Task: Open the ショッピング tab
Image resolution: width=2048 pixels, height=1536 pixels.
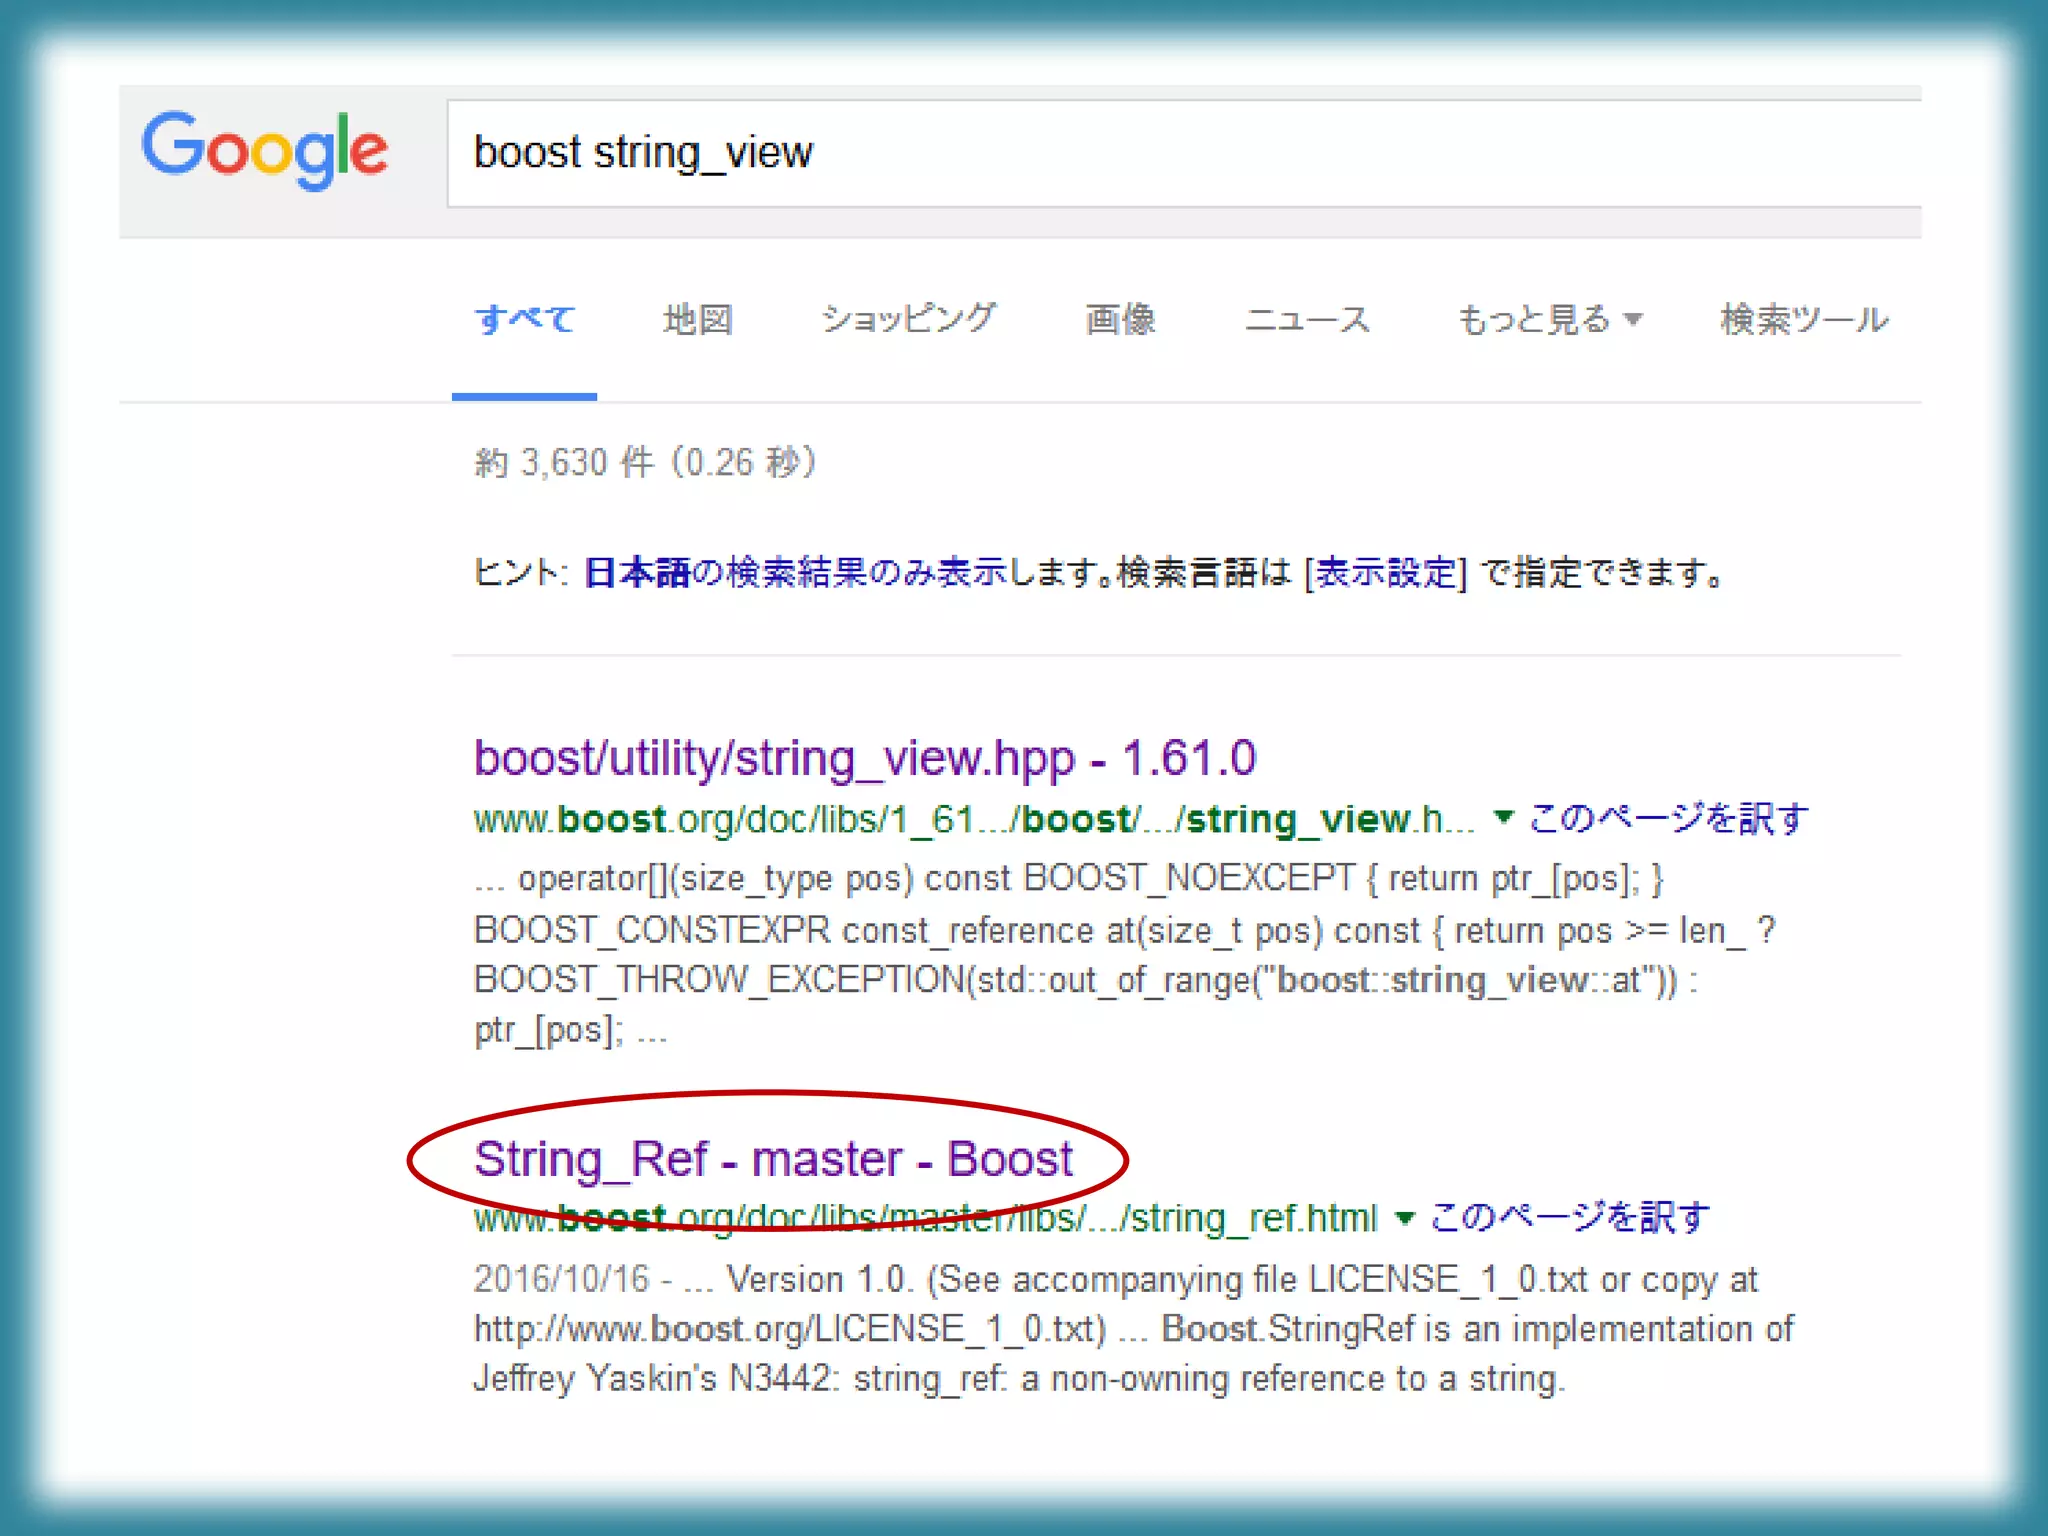Action: coord(908,320)
